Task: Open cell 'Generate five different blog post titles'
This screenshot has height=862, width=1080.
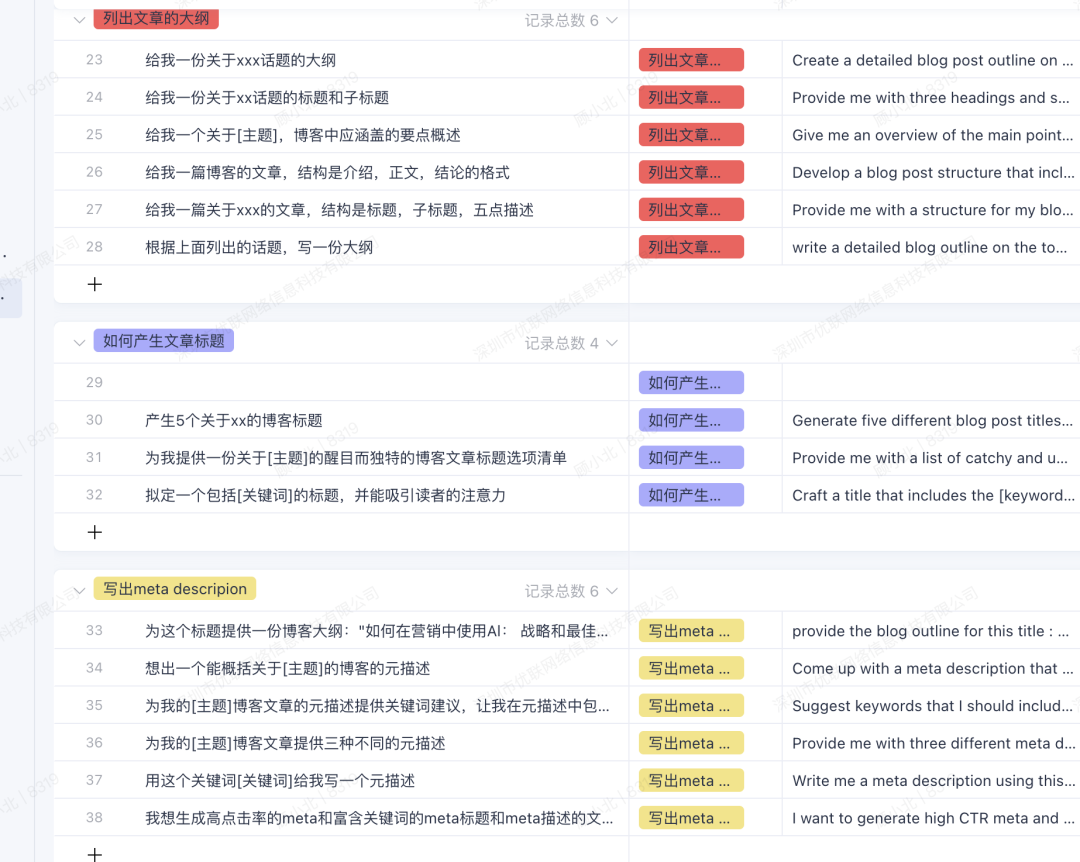Action: [x=931, y=420]
